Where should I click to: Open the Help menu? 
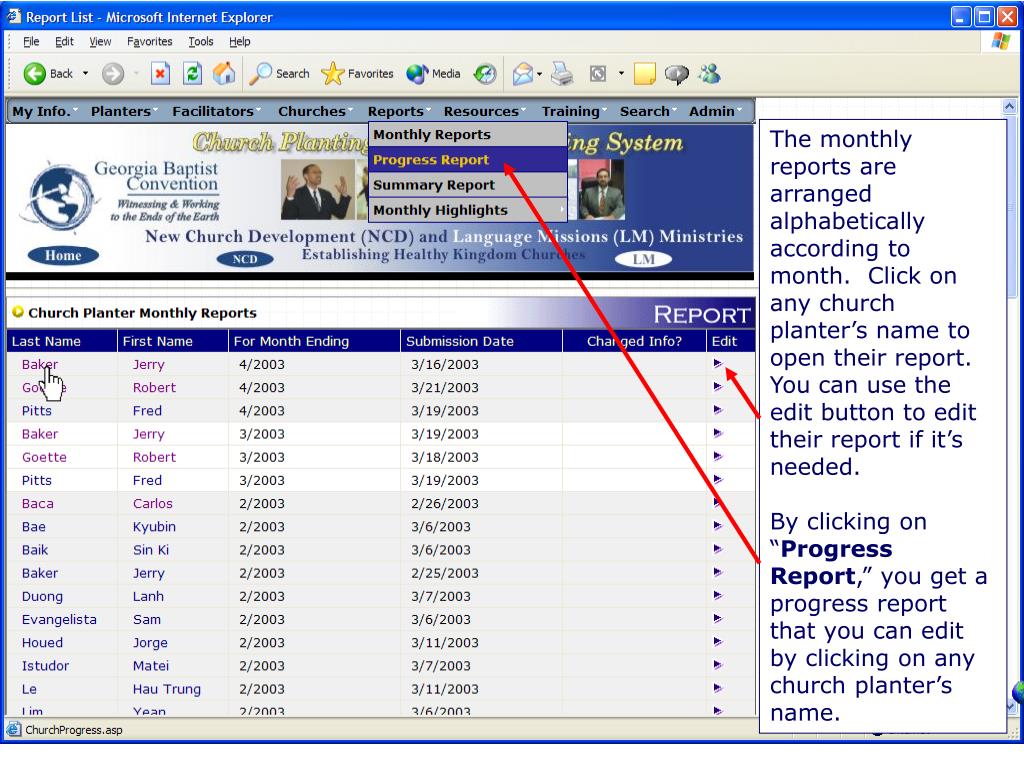(x=240, y=42)
